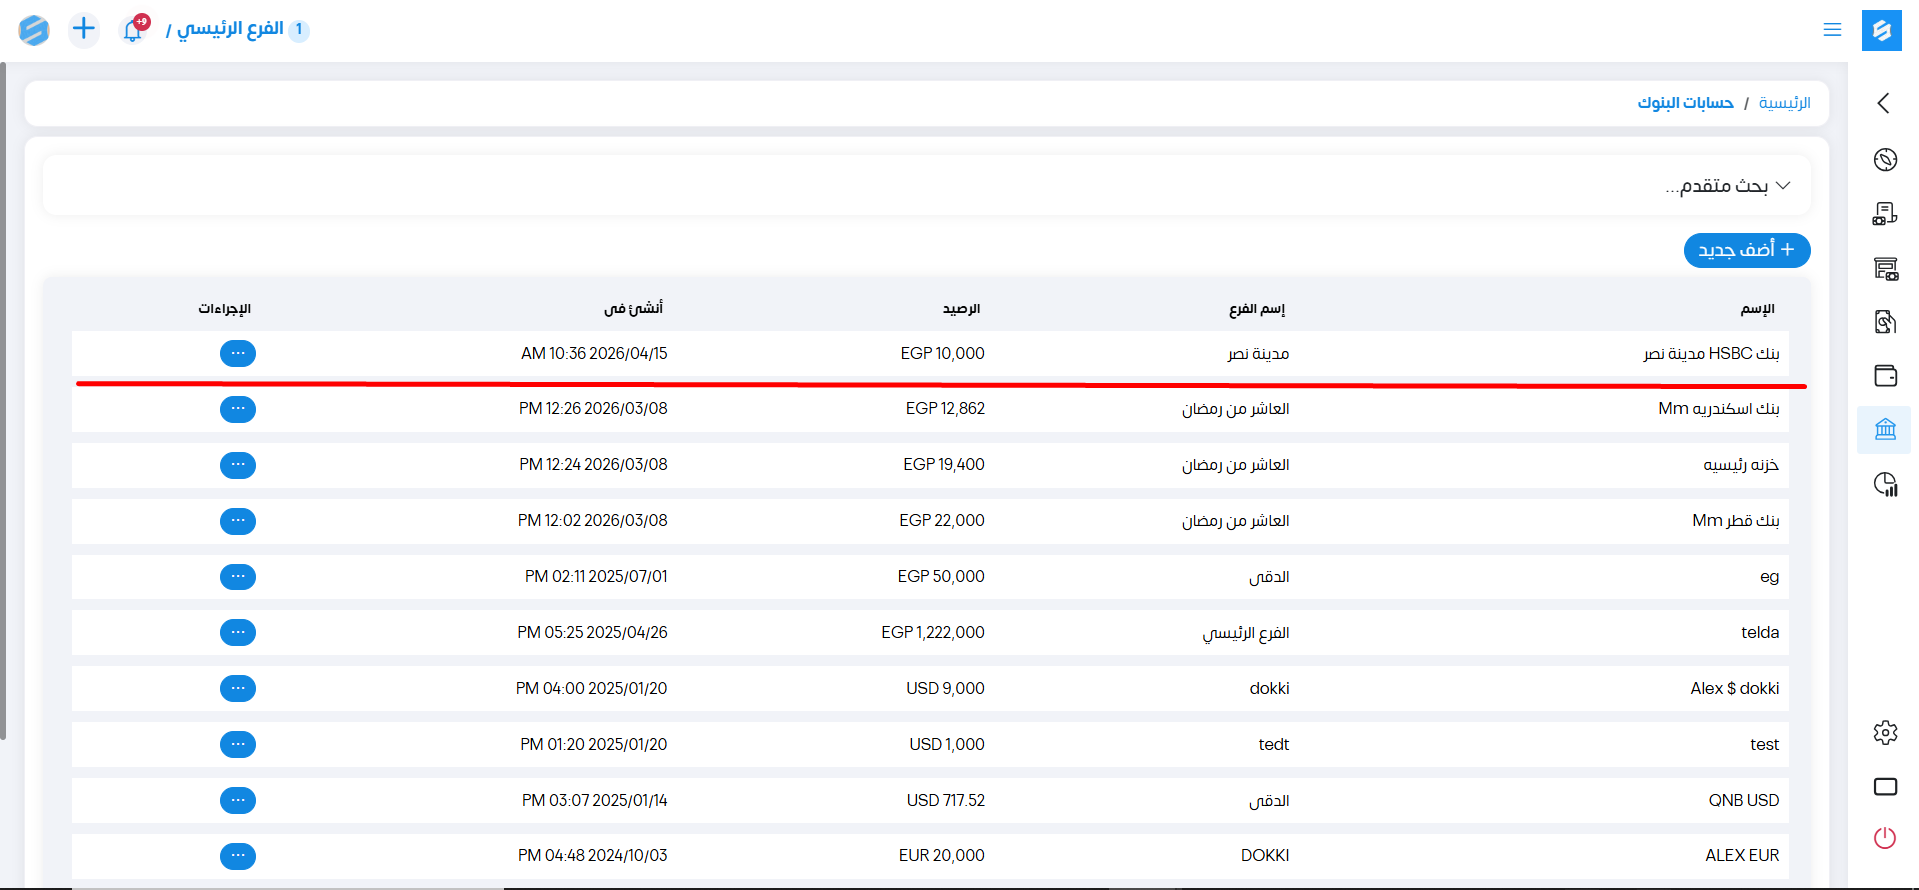Open actions menu for بنك HSBC مدينة نصر
The width and height of the screenshot is (1919, 890).
238,354
